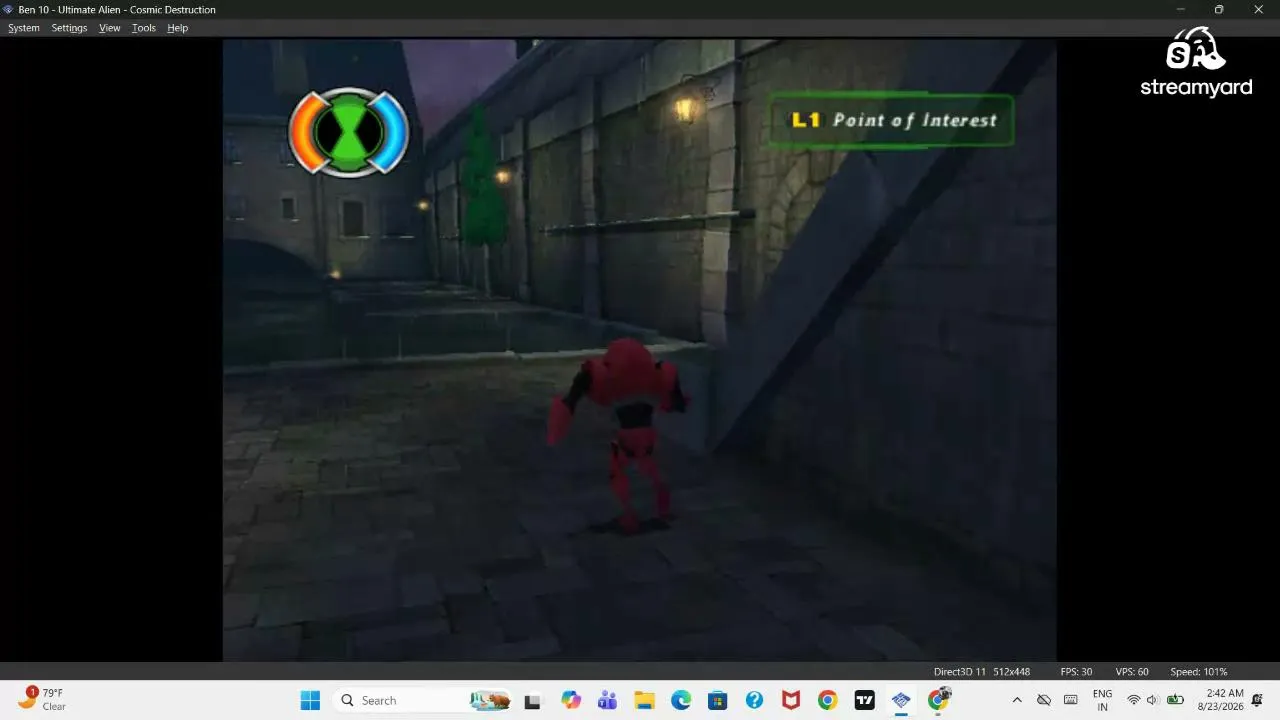
Task: Open the ENG IN language switcher
Action: (1102, 700)
